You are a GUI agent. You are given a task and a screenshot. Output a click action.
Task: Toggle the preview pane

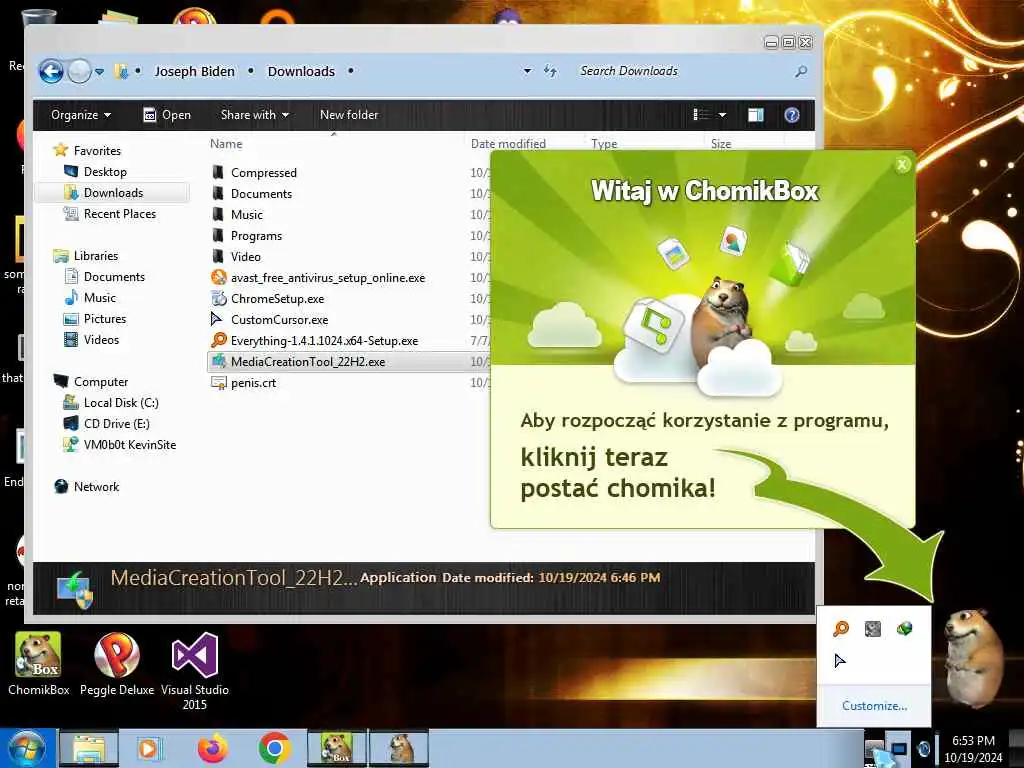756,116
